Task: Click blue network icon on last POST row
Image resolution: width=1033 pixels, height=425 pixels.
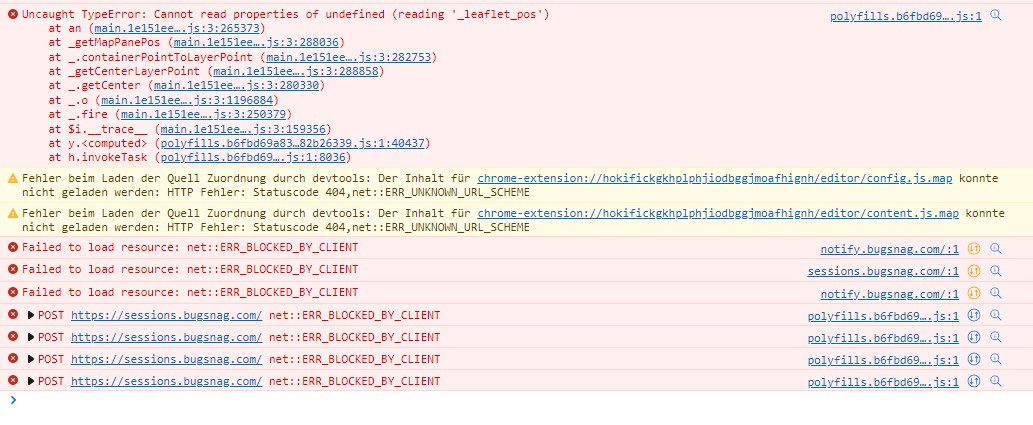Action: tap(974, 381)
